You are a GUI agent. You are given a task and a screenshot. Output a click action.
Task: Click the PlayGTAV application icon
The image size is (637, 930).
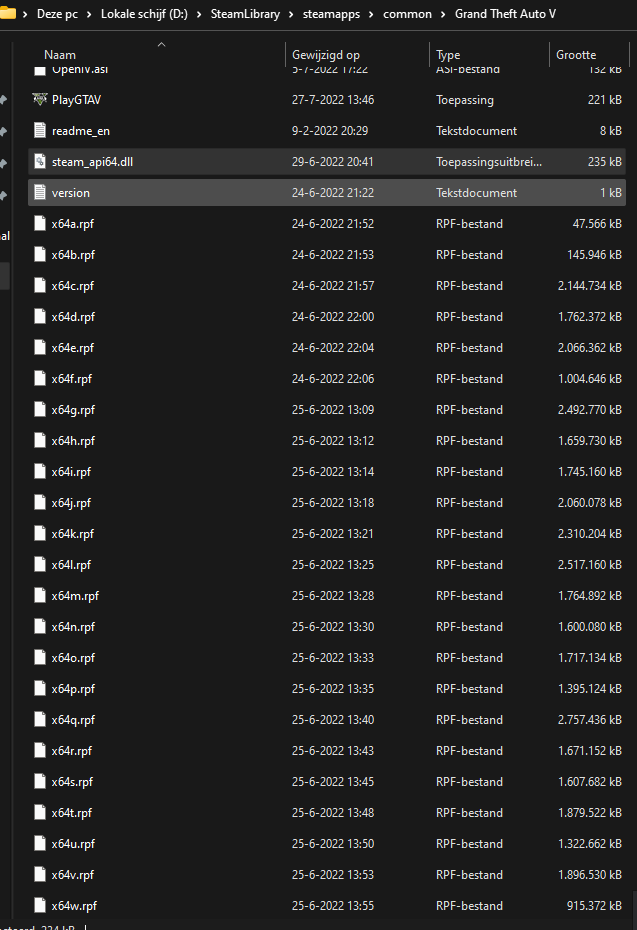click(x=40, y=100)
